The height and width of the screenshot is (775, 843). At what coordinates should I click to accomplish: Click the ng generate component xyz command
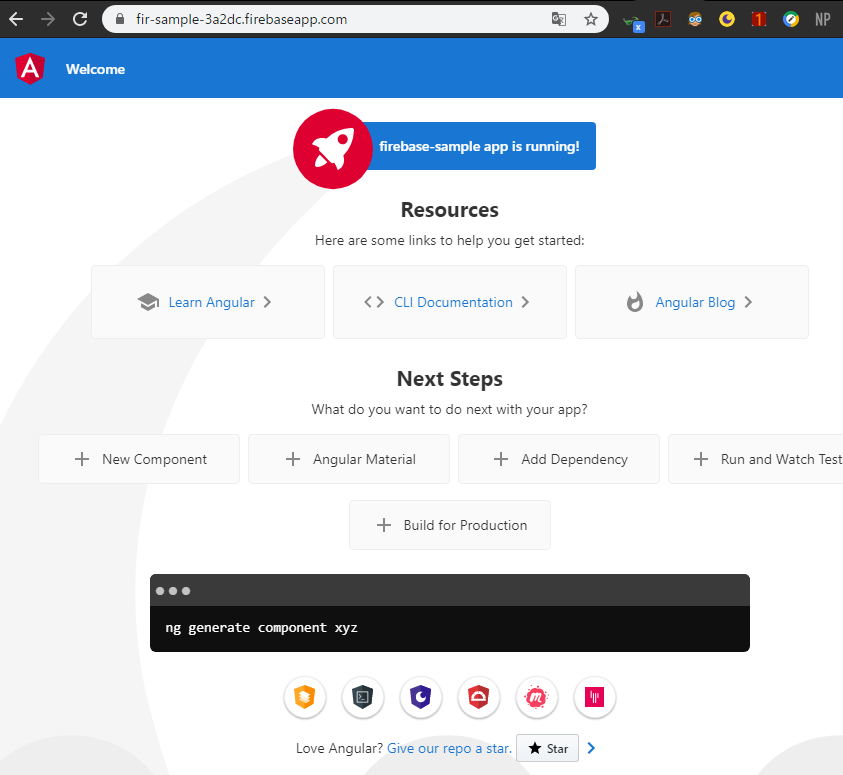pyautogui.click(x=261, y=628)
